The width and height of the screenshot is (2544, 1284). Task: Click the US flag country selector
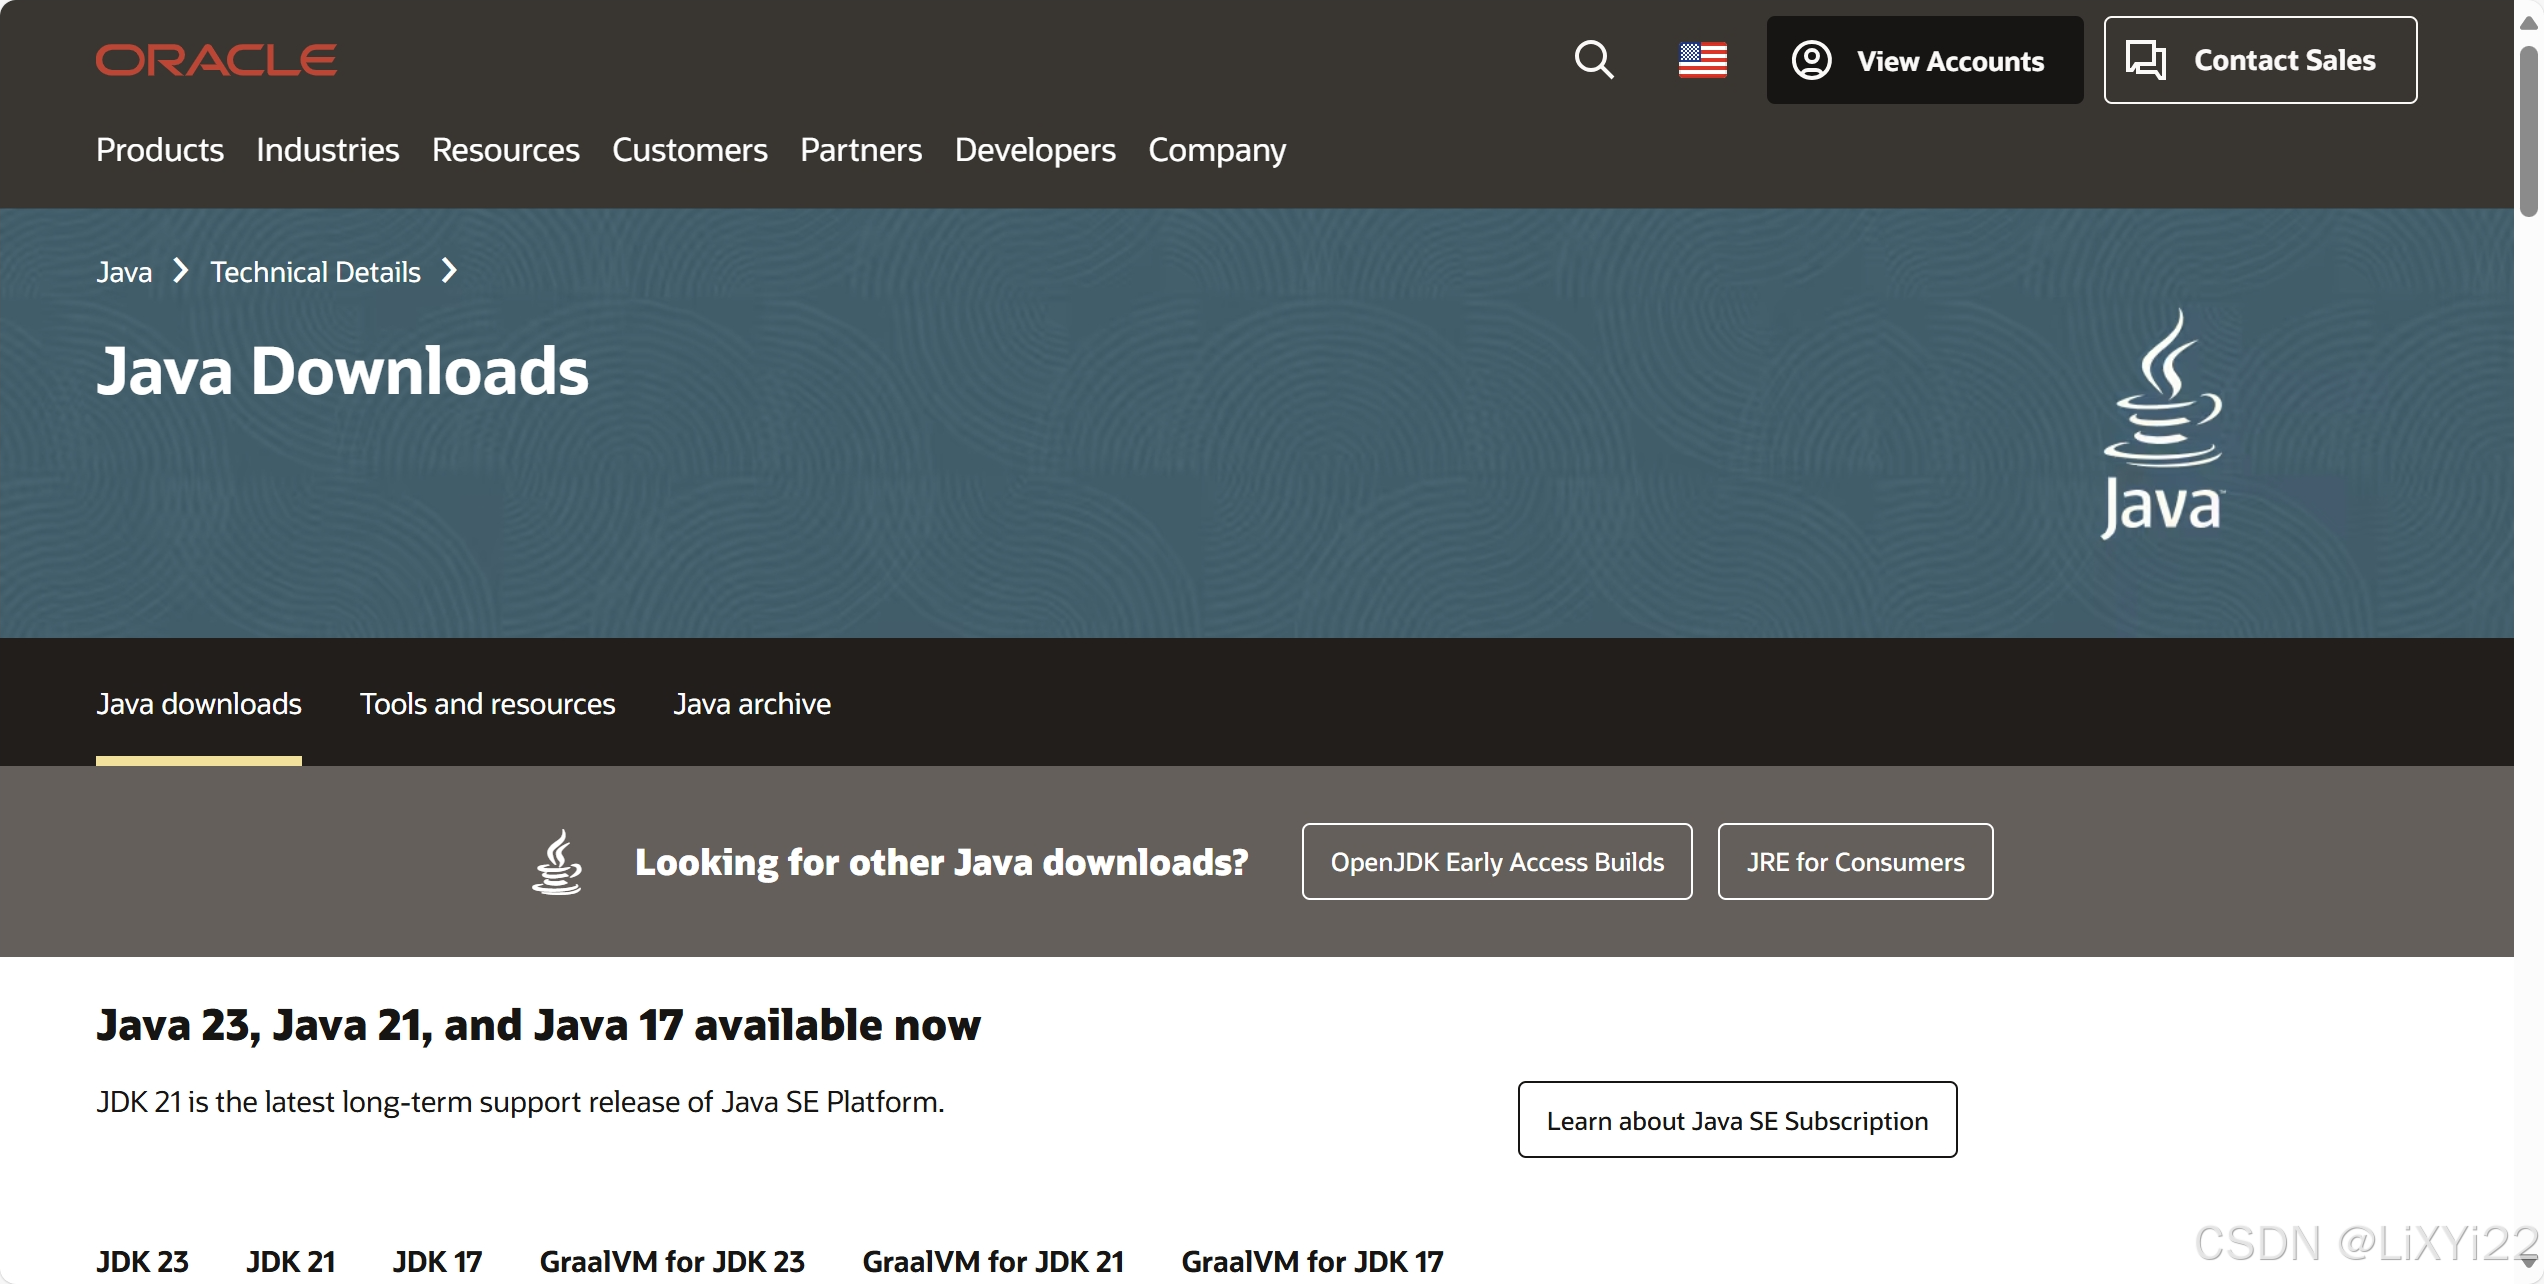pyautogui.click(x=1702, y=60)
